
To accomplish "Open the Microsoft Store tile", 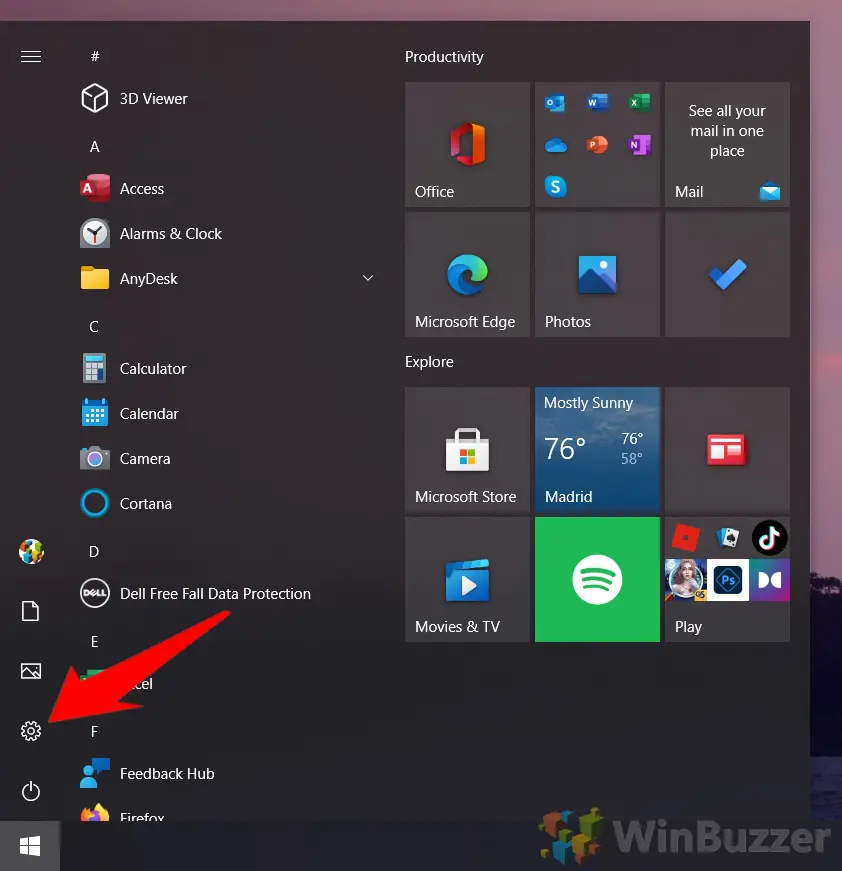I will 467,449.
